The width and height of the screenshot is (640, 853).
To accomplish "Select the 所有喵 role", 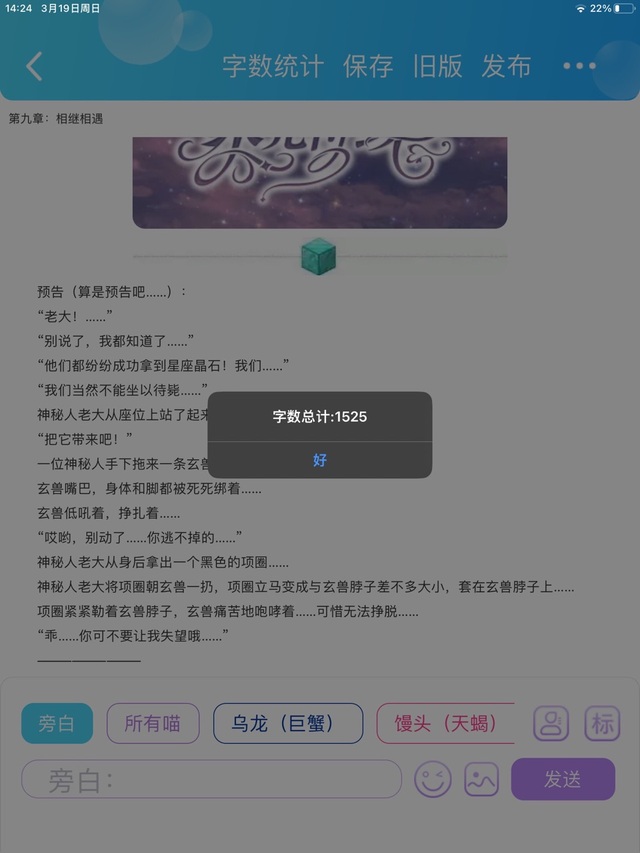I will pos(153,724).
